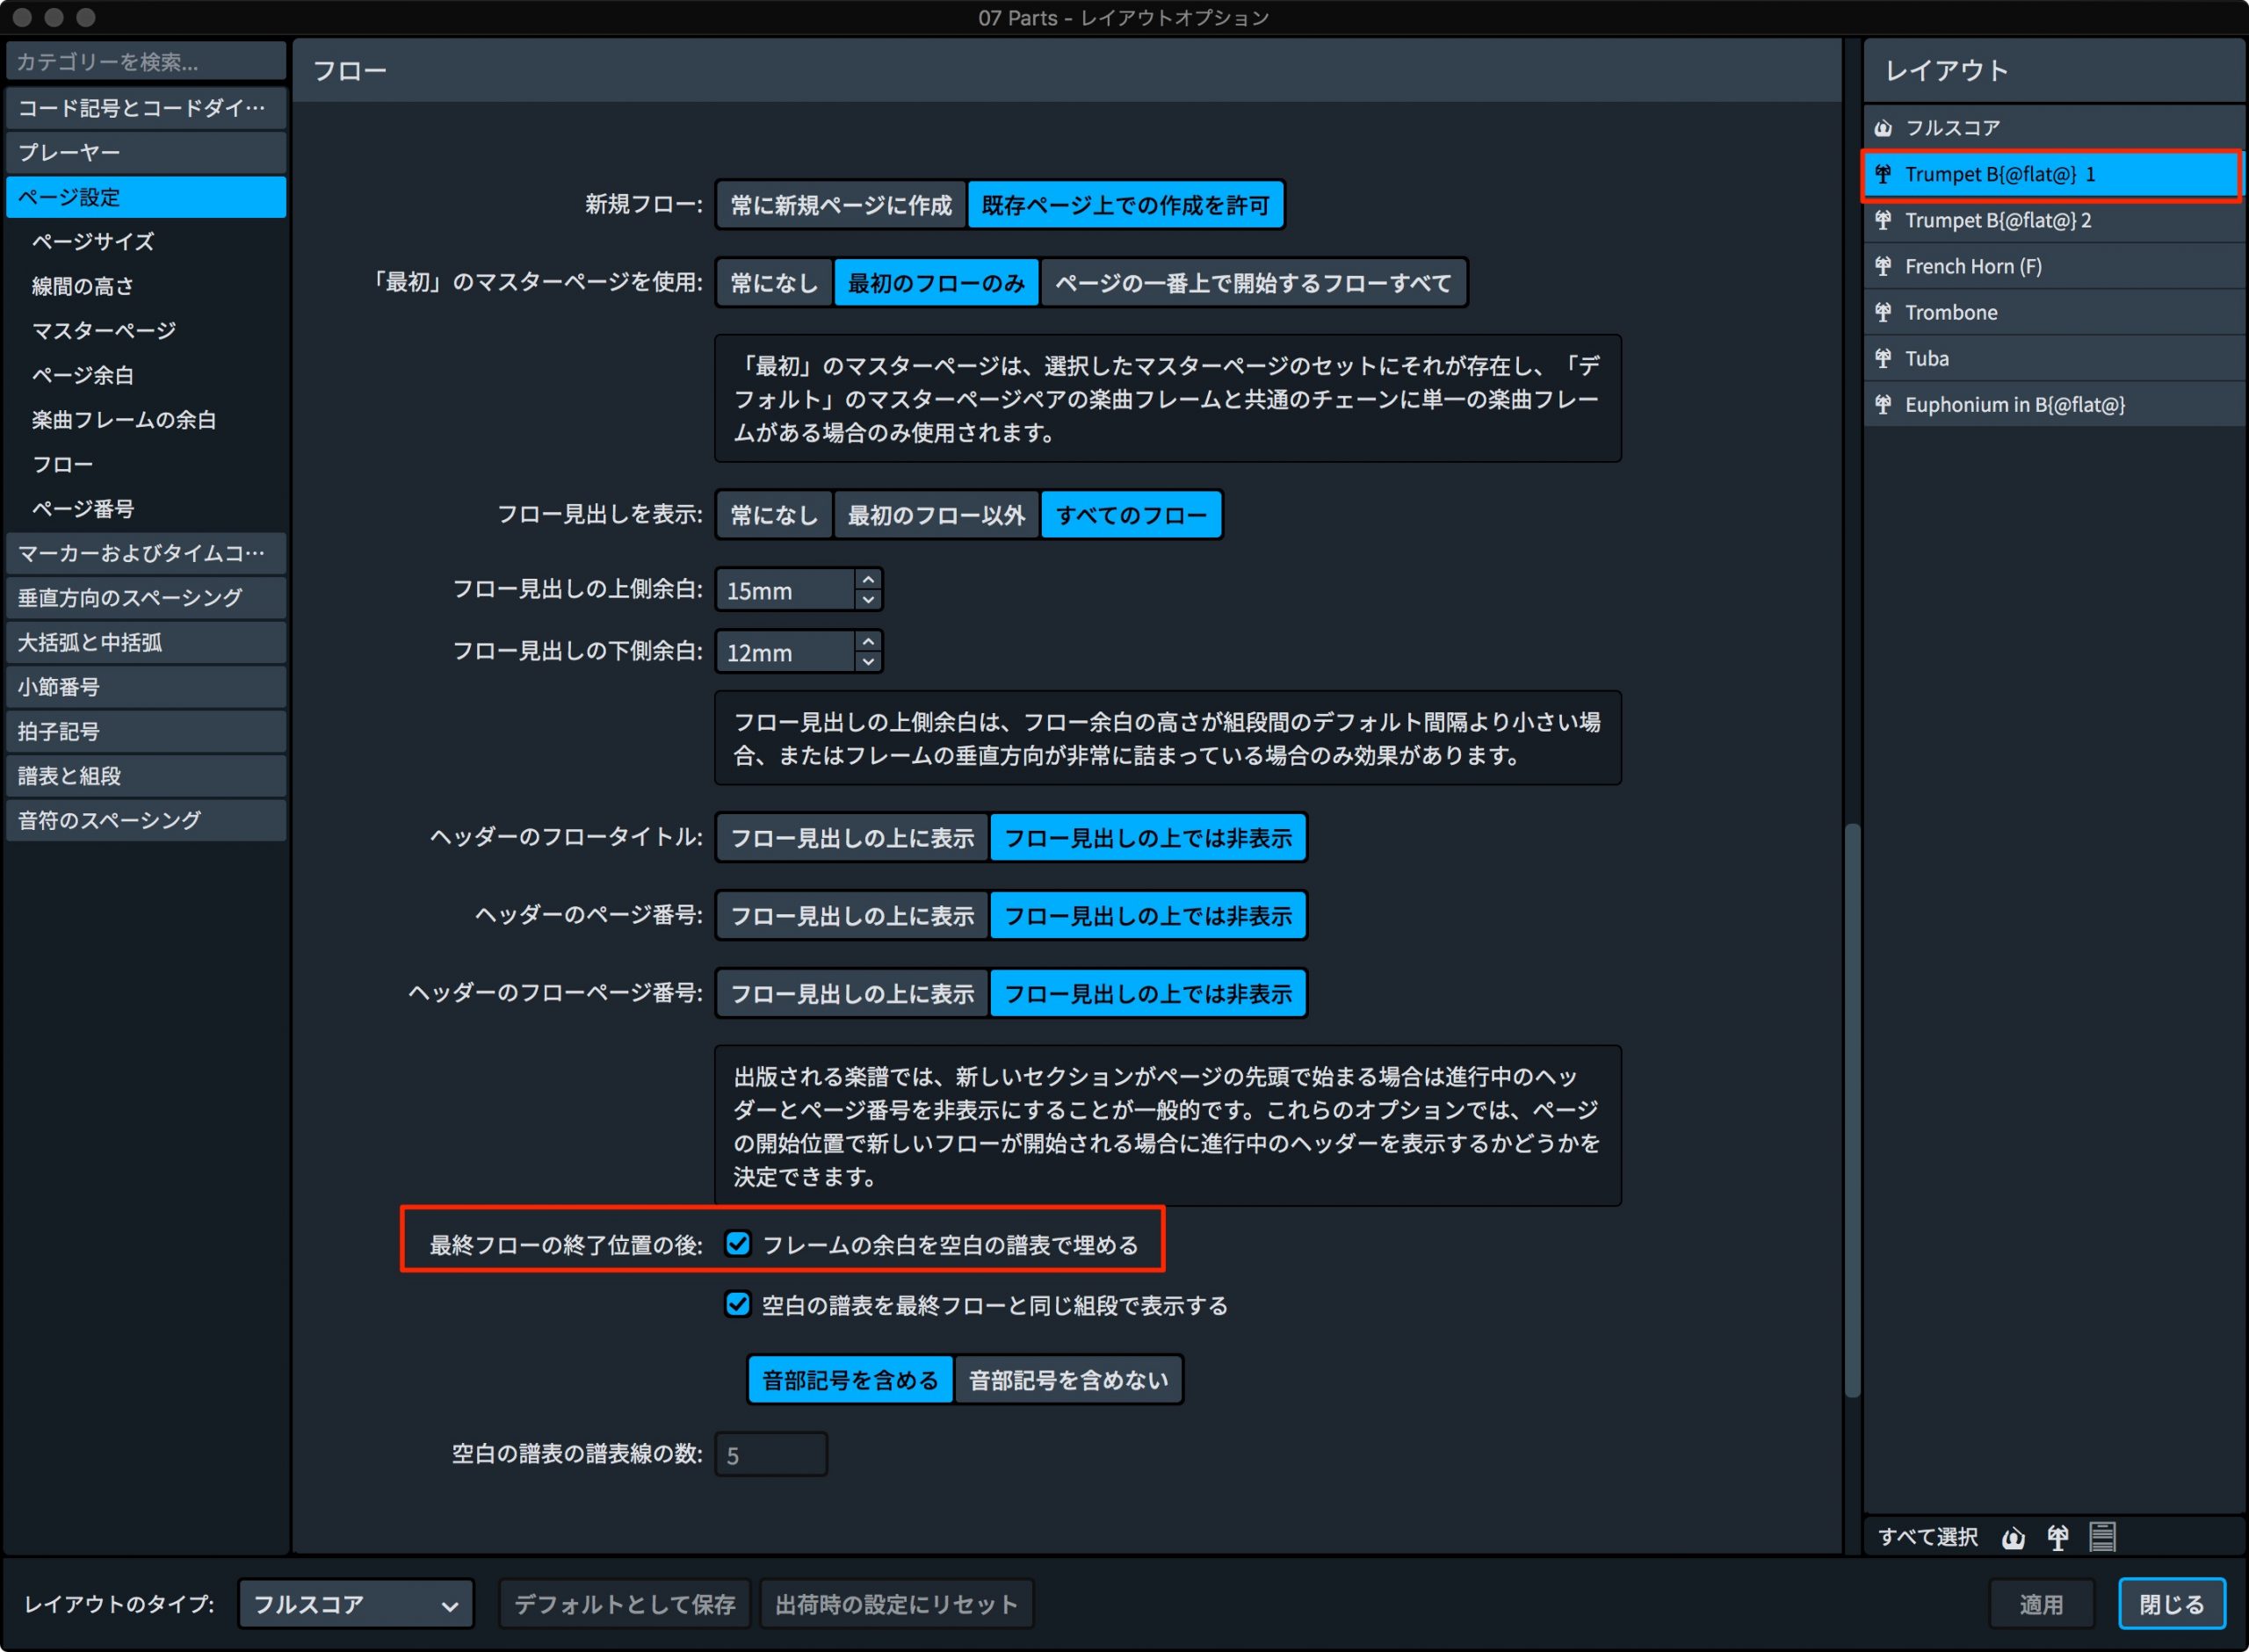Decrease flow heading bottom margin value

point(868,661)
